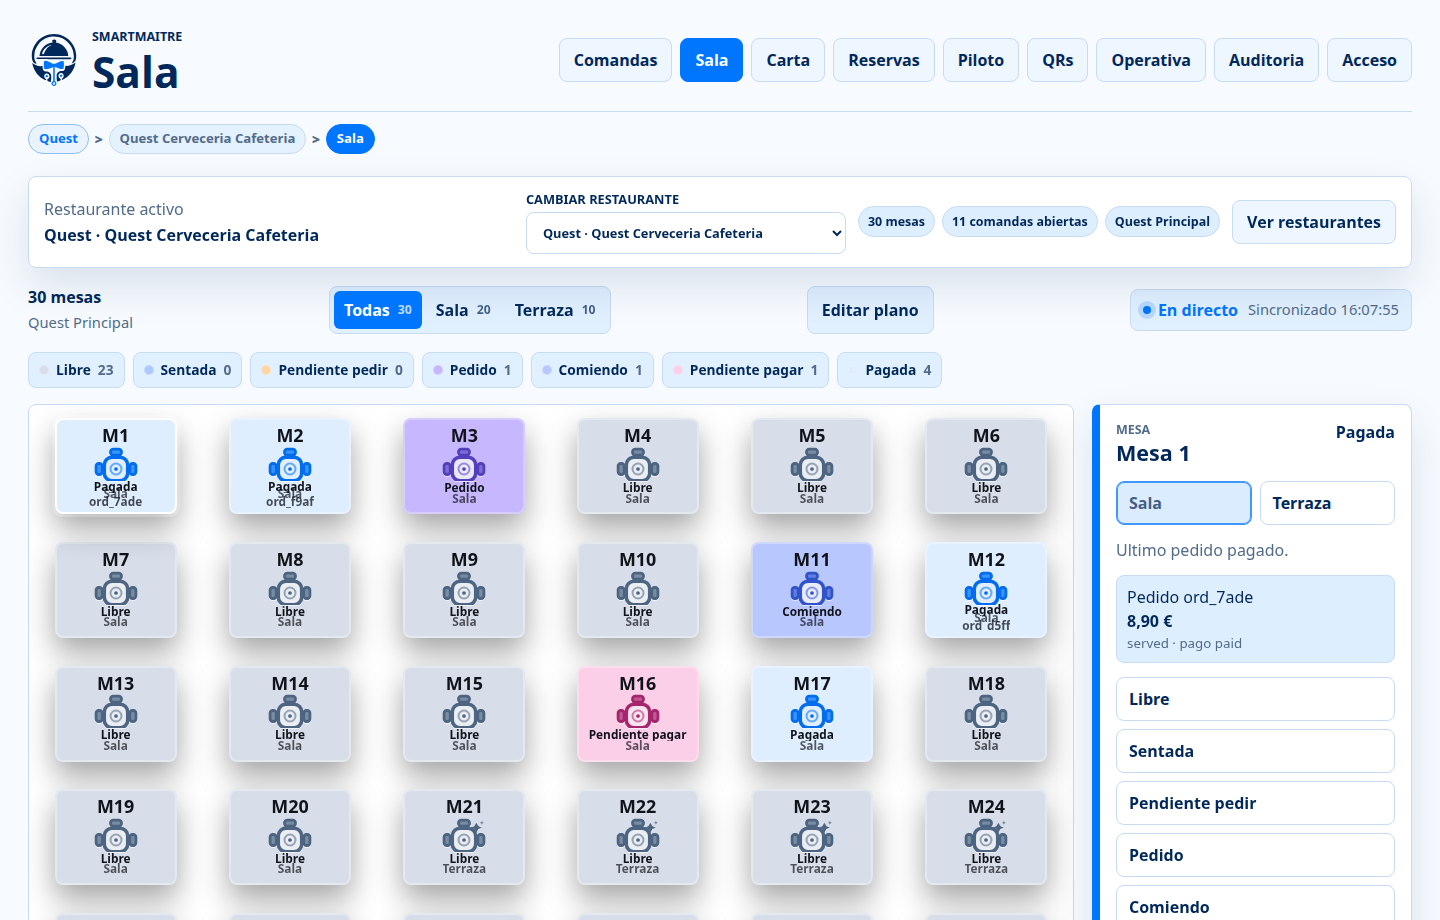1440x920 pixels.
Task: Set Mesa 1 status to Sentada
Action: click(1255, 751)
